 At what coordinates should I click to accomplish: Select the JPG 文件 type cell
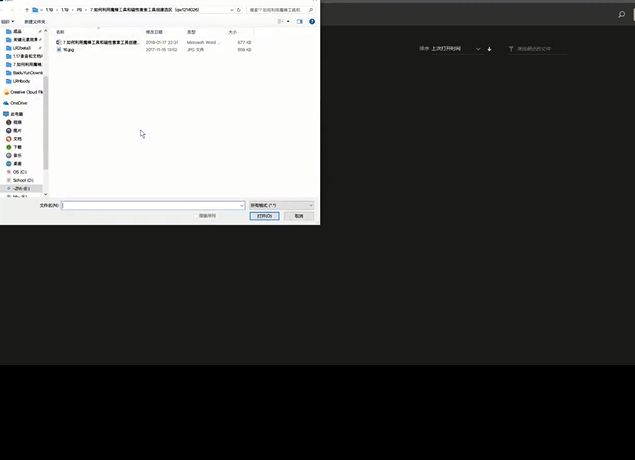click(x=195, y=49)
